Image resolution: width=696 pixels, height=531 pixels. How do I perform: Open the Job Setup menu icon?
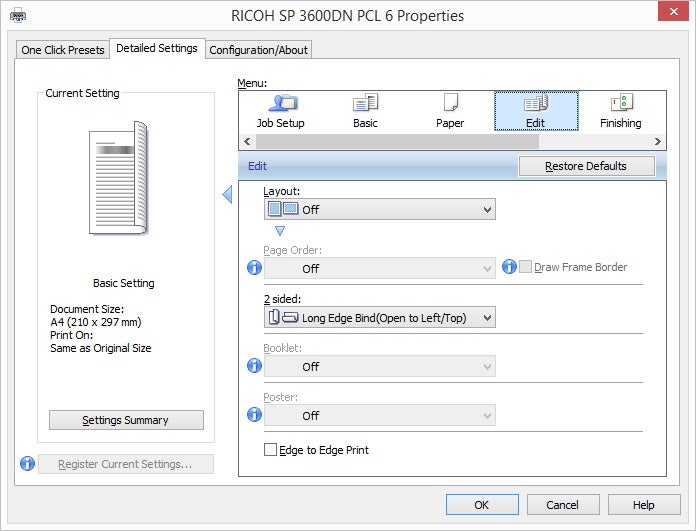tap(280, 110)
